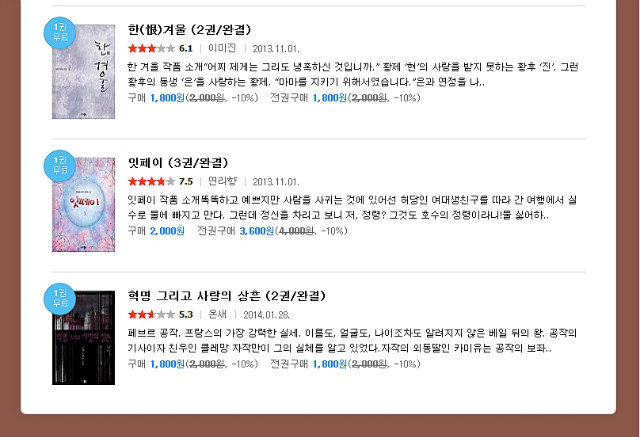640x437 pixels.
Task: Click the star rating for 혁명 그리고 사랑의 상흔
Action: (x=151, y=315)
